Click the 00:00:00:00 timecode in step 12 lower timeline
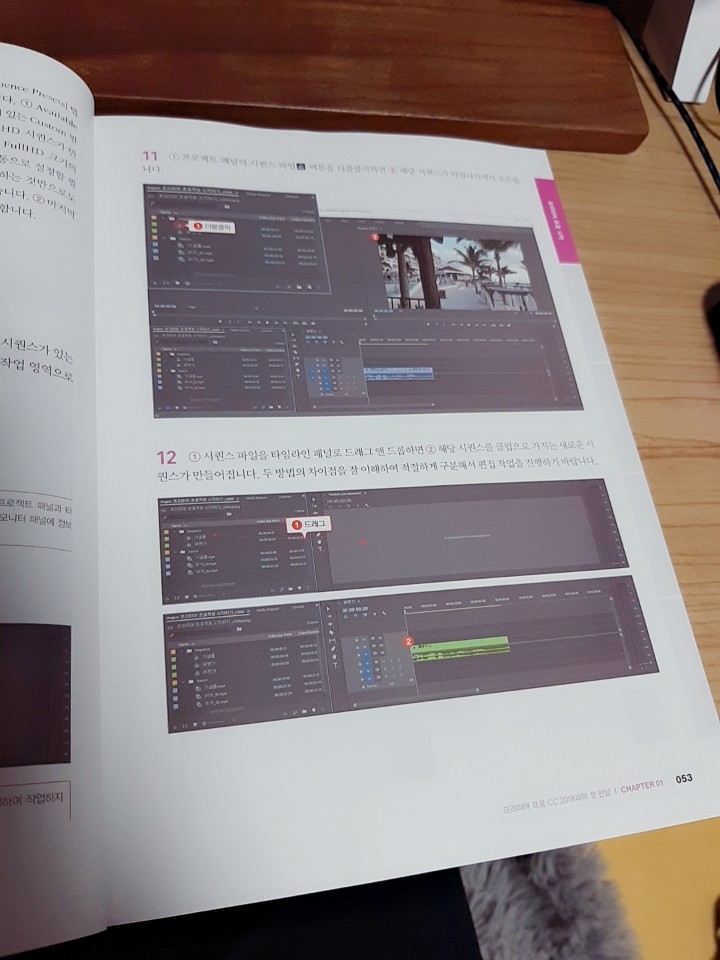This screenshot has width=720, height=960. point(355,609)
